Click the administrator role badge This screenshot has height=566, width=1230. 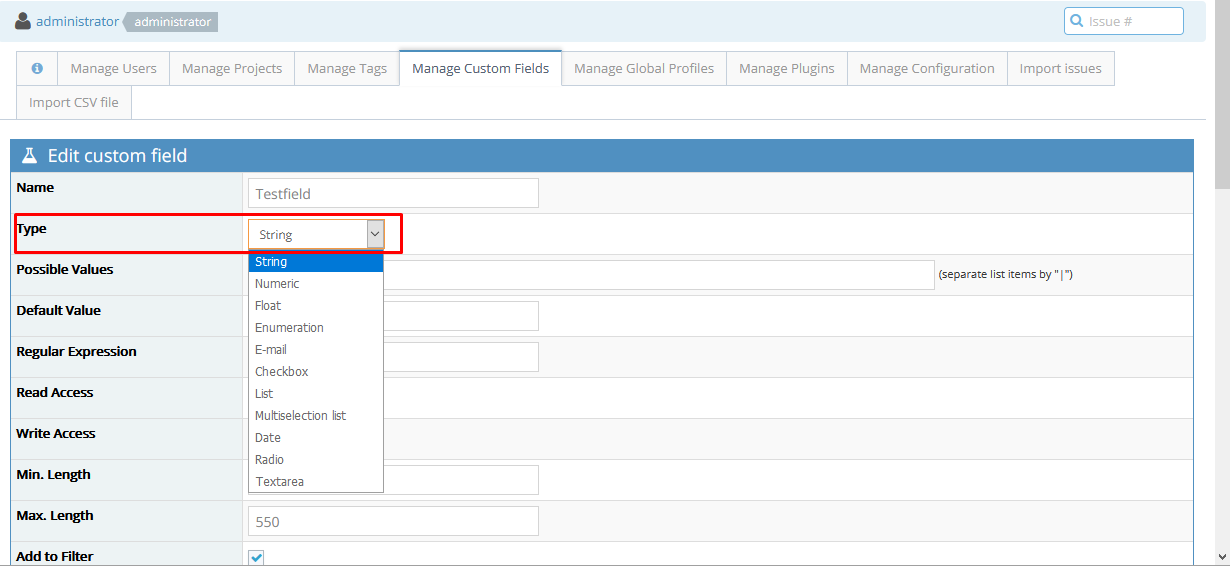click(x=173, y=22)
